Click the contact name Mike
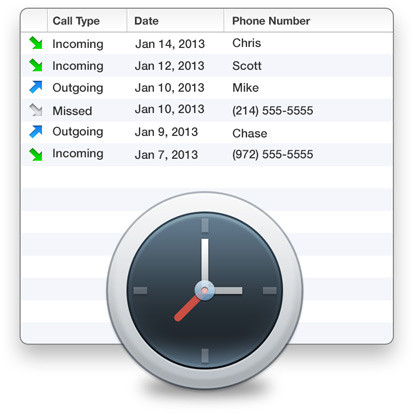413x413 pixels. tap(245, 88)
